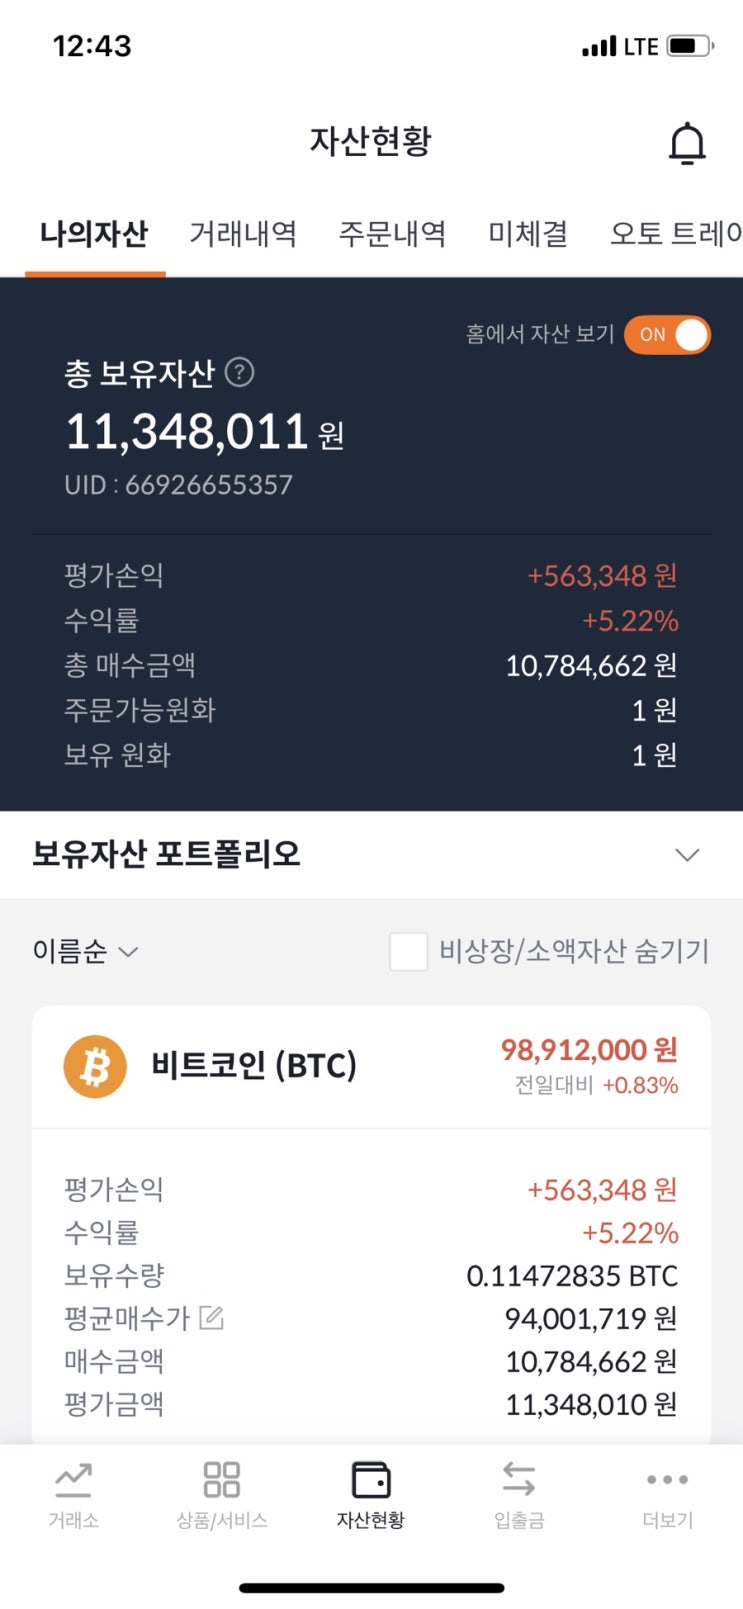Open the 이름순 sort dropdown
743x1609 pixels.
coord(85,951)
